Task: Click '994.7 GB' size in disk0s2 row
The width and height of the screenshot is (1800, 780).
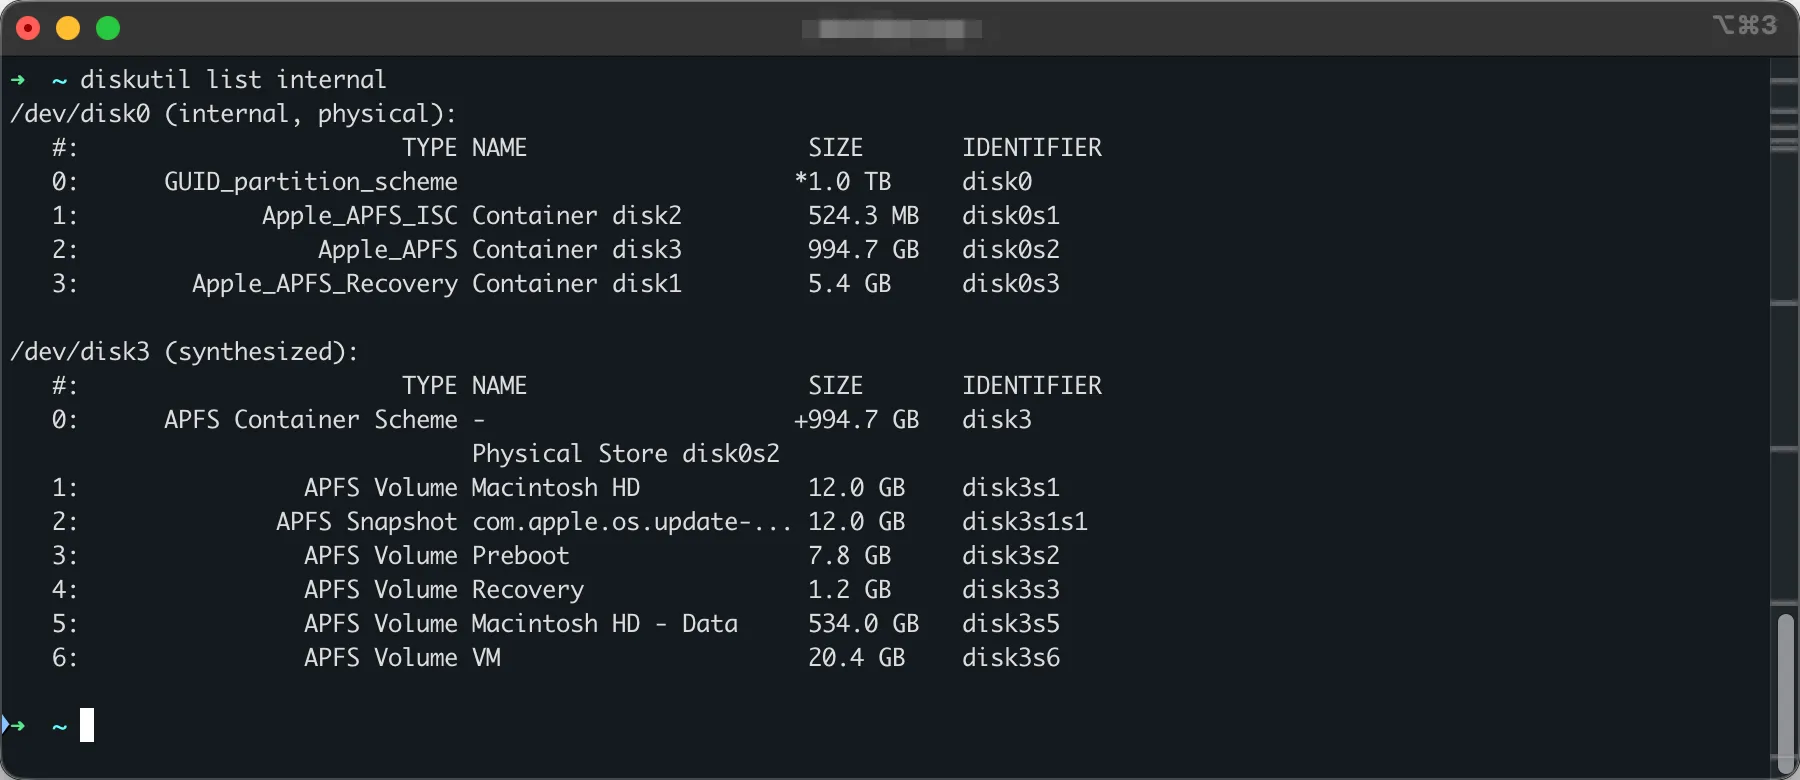Action: [863, 250]
